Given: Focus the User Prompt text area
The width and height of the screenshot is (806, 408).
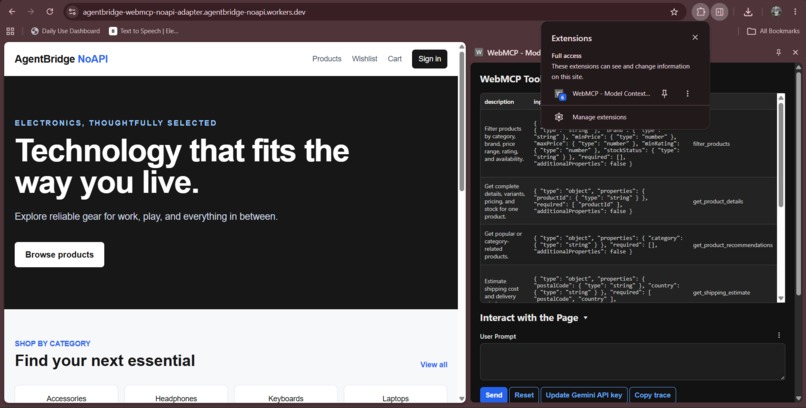Looking at the screenshot, I should [x=632, y=362].
